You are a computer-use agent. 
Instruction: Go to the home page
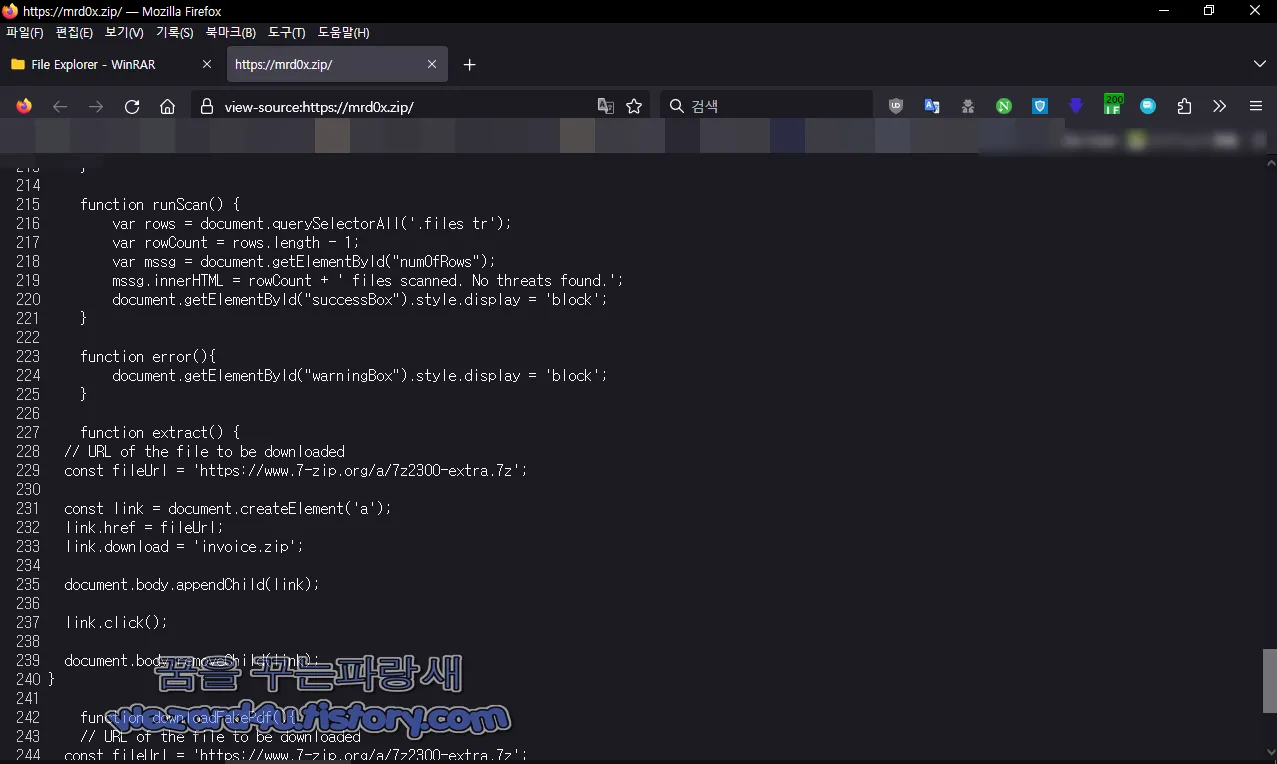coord(167,106)
